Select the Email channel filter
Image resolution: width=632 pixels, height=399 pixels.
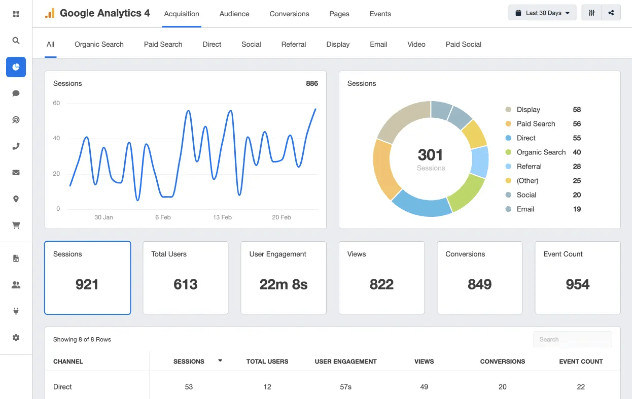coord(378,44)
